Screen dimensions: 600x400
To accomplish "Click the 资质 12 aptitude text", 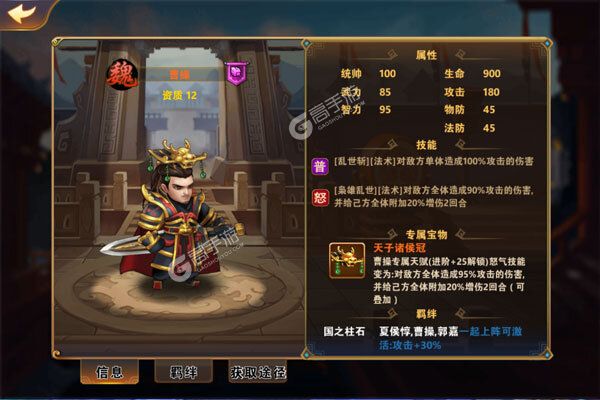I will click(179, 95).
